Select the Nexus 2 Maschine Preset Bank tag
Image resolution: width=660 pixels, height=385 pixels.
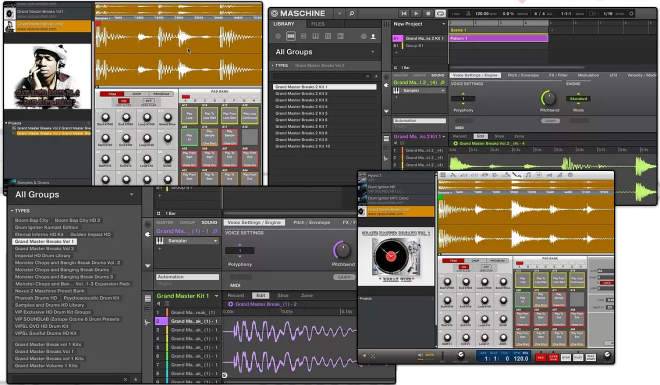(50, 291)
